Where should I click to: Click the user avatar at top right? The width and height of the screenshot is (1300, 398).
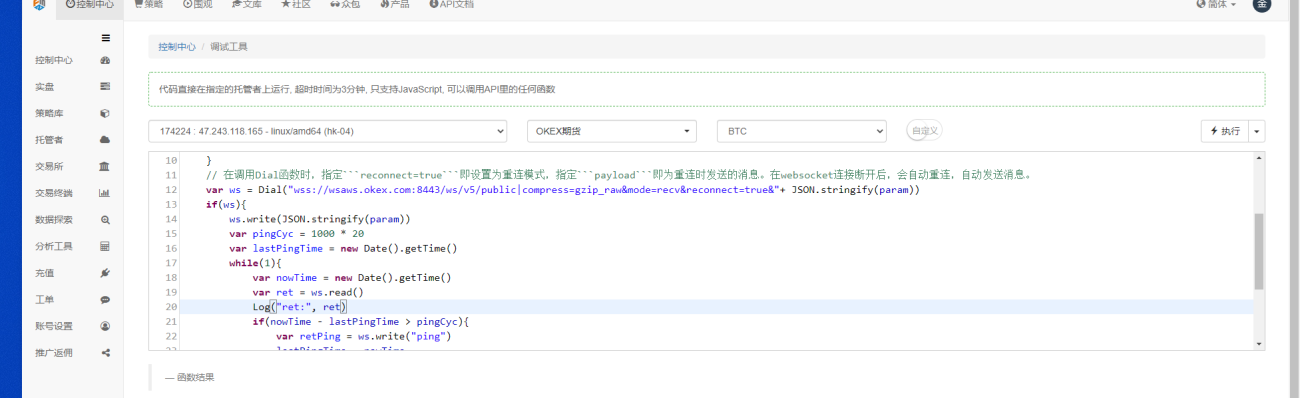point(1262,5)
